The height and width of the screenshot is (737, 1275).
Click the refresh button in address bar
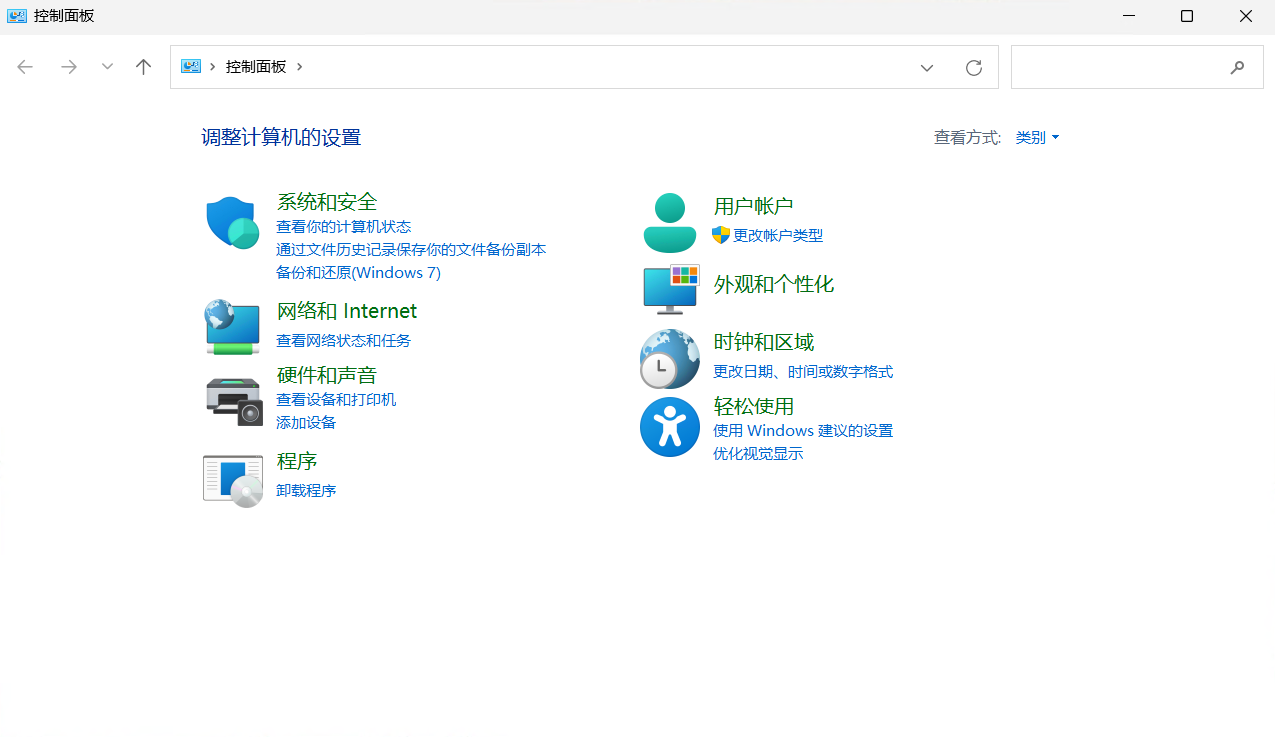click(973, 67)
